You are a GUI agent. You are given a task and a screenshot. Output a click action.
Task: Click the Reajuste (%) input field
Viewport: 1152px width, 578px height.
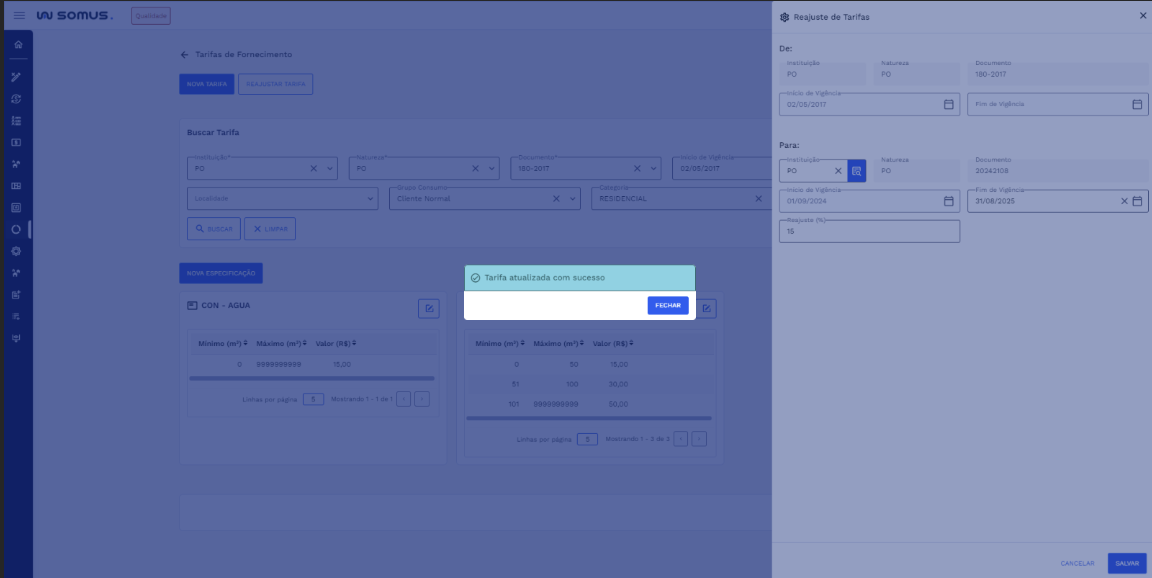(x=868, y=231)
